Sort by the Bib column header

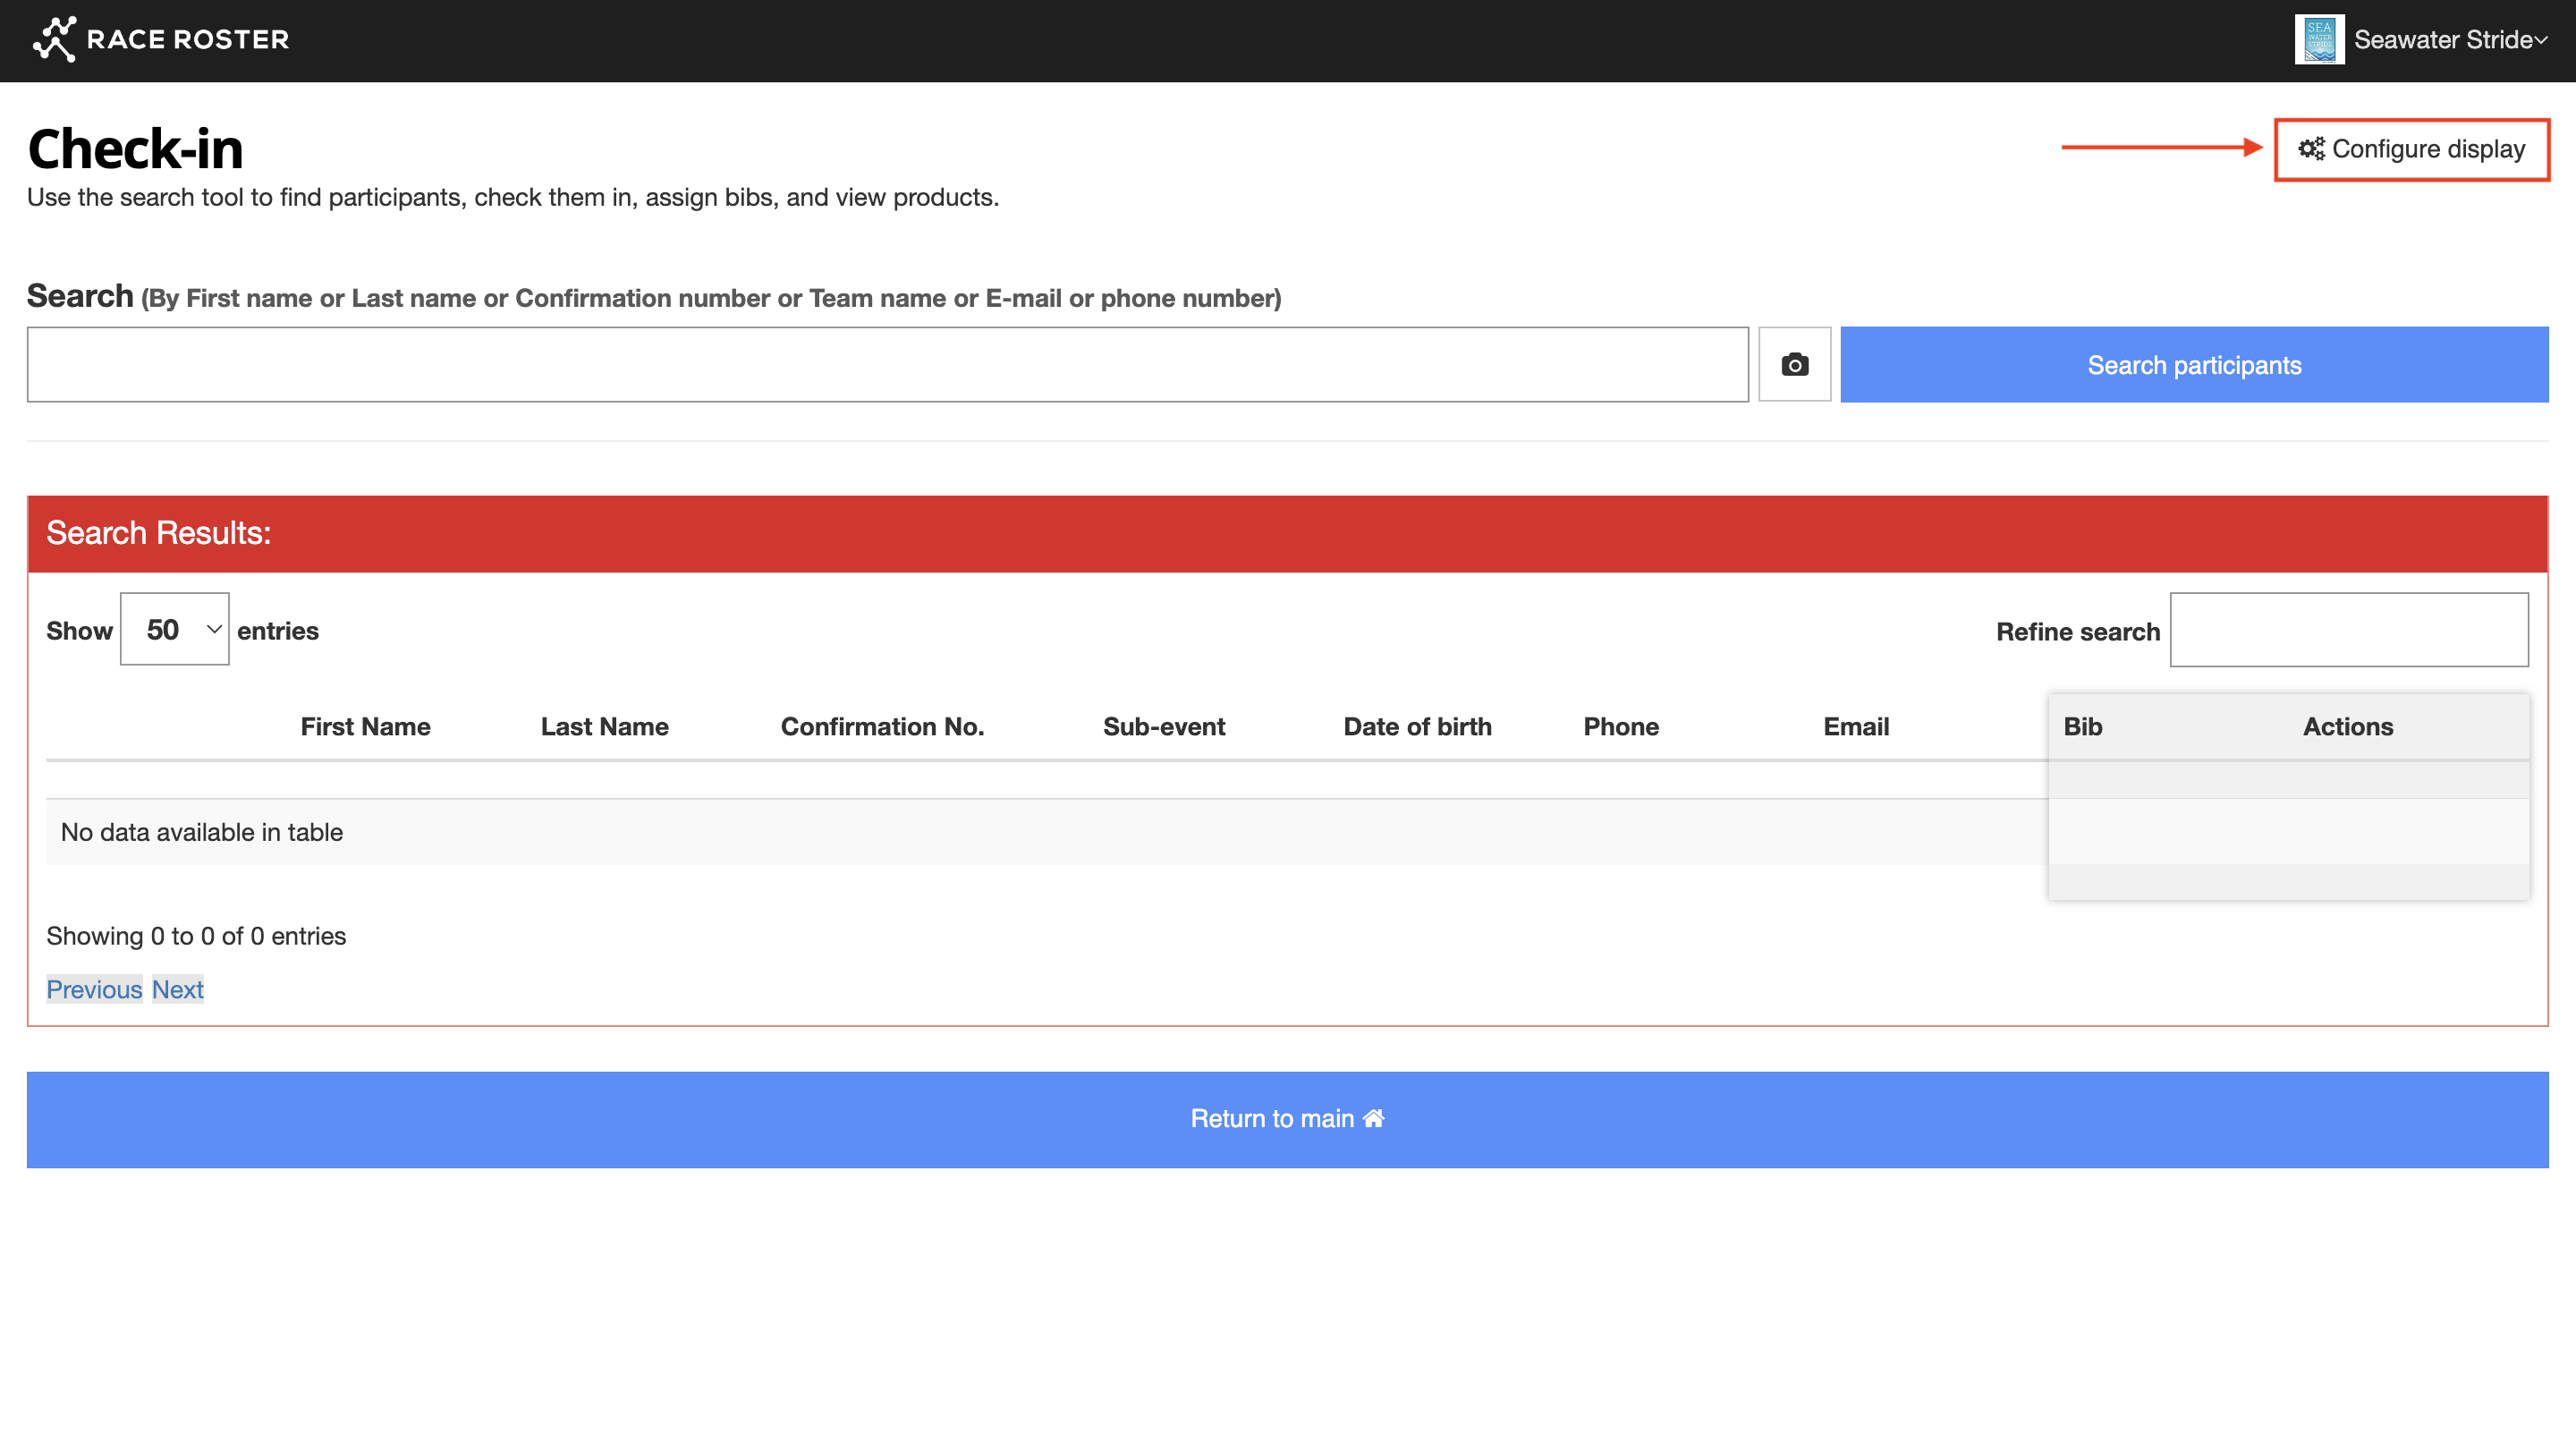point(2083,727)
